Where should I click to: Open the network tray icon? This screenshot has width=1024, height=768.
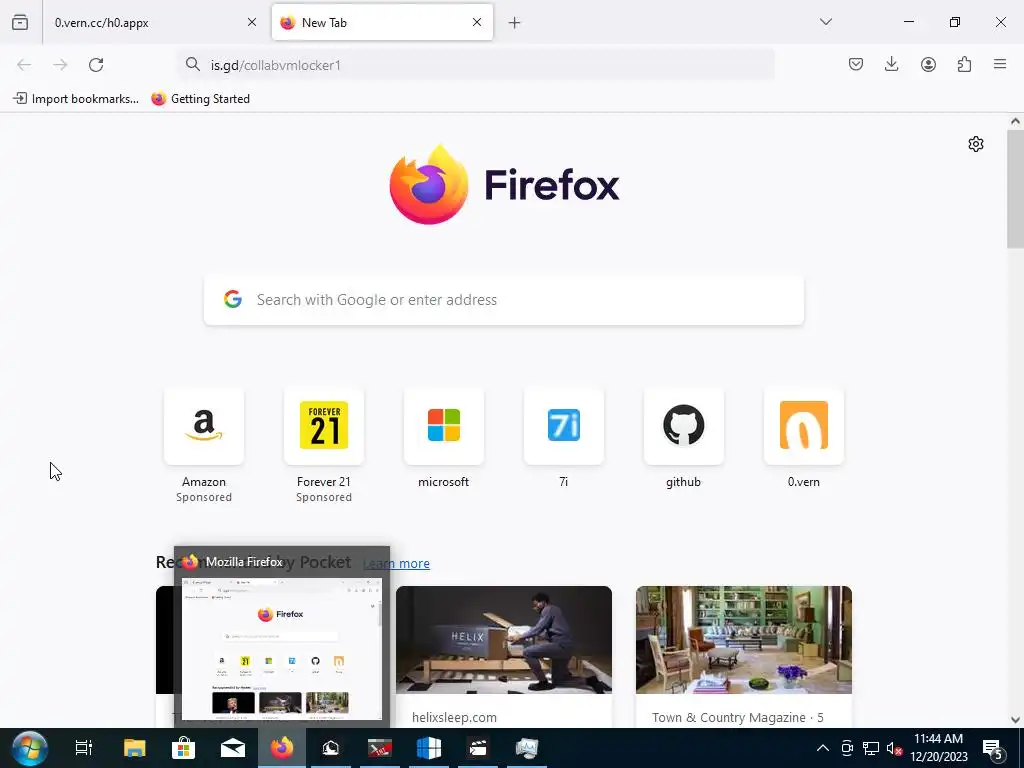(871, 748)
